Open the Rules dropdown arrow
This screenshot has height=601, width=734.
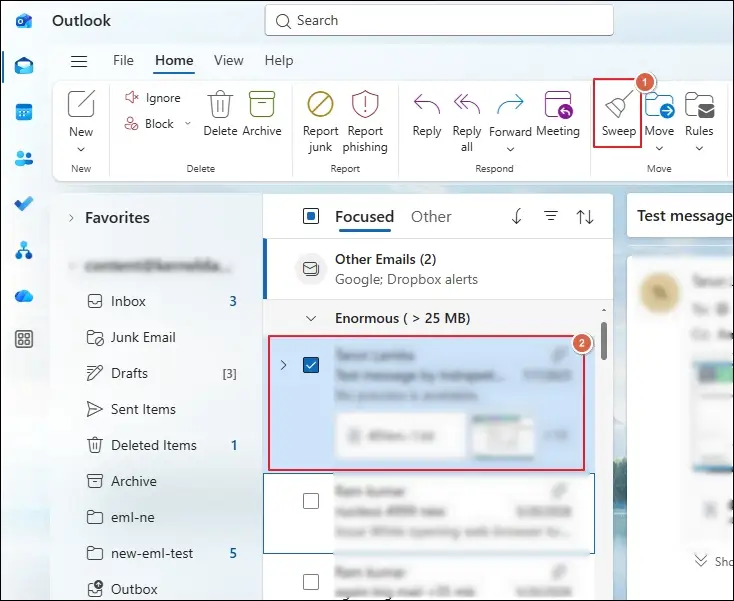699,148
